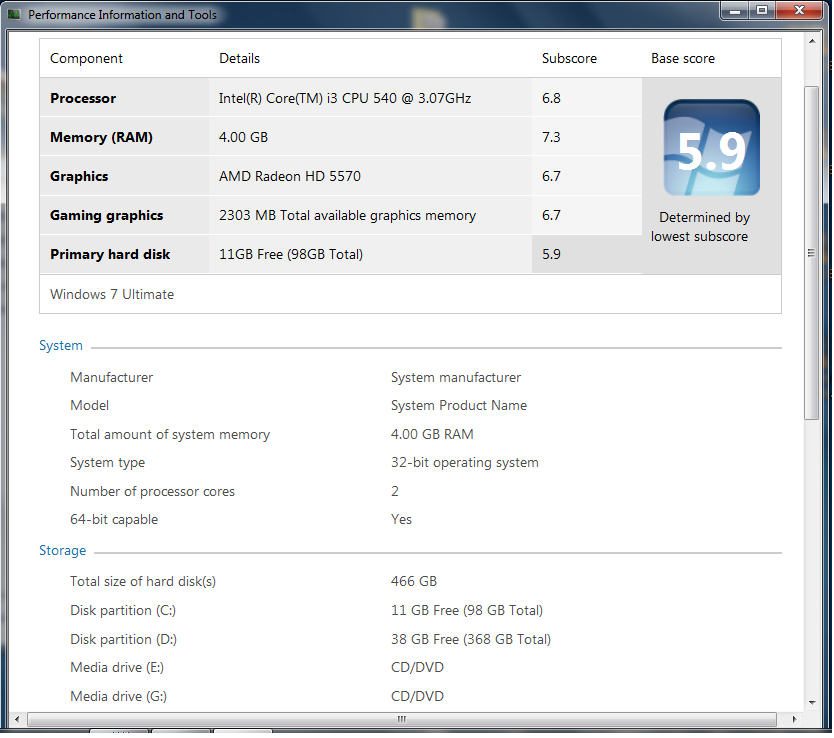Screen dimensions: 834x738
Task: Click the vertical scrollbar down arrow
Action: click(812, 702)
